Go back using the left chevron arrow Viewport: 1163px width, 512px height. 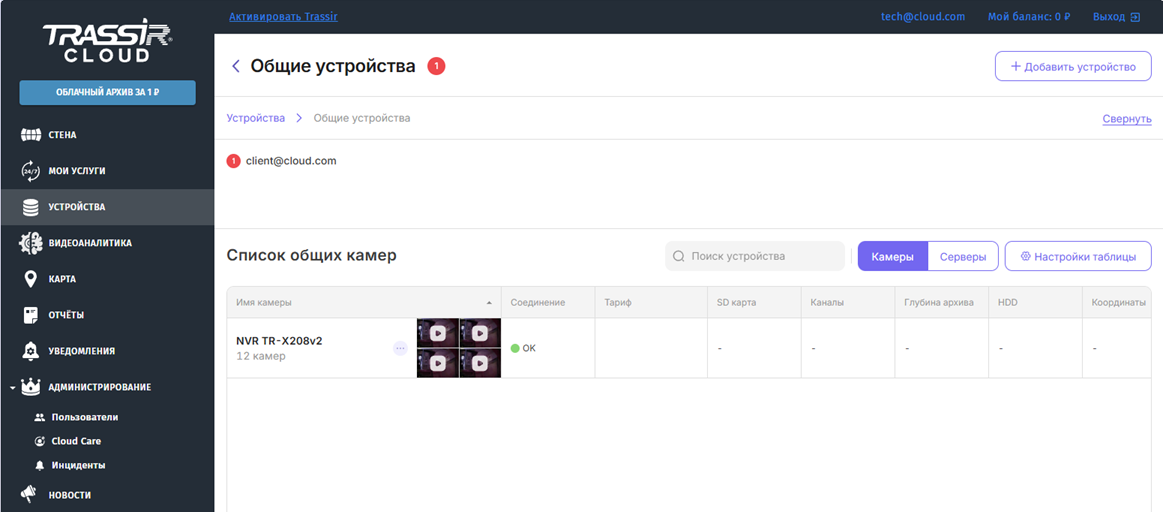236,67
